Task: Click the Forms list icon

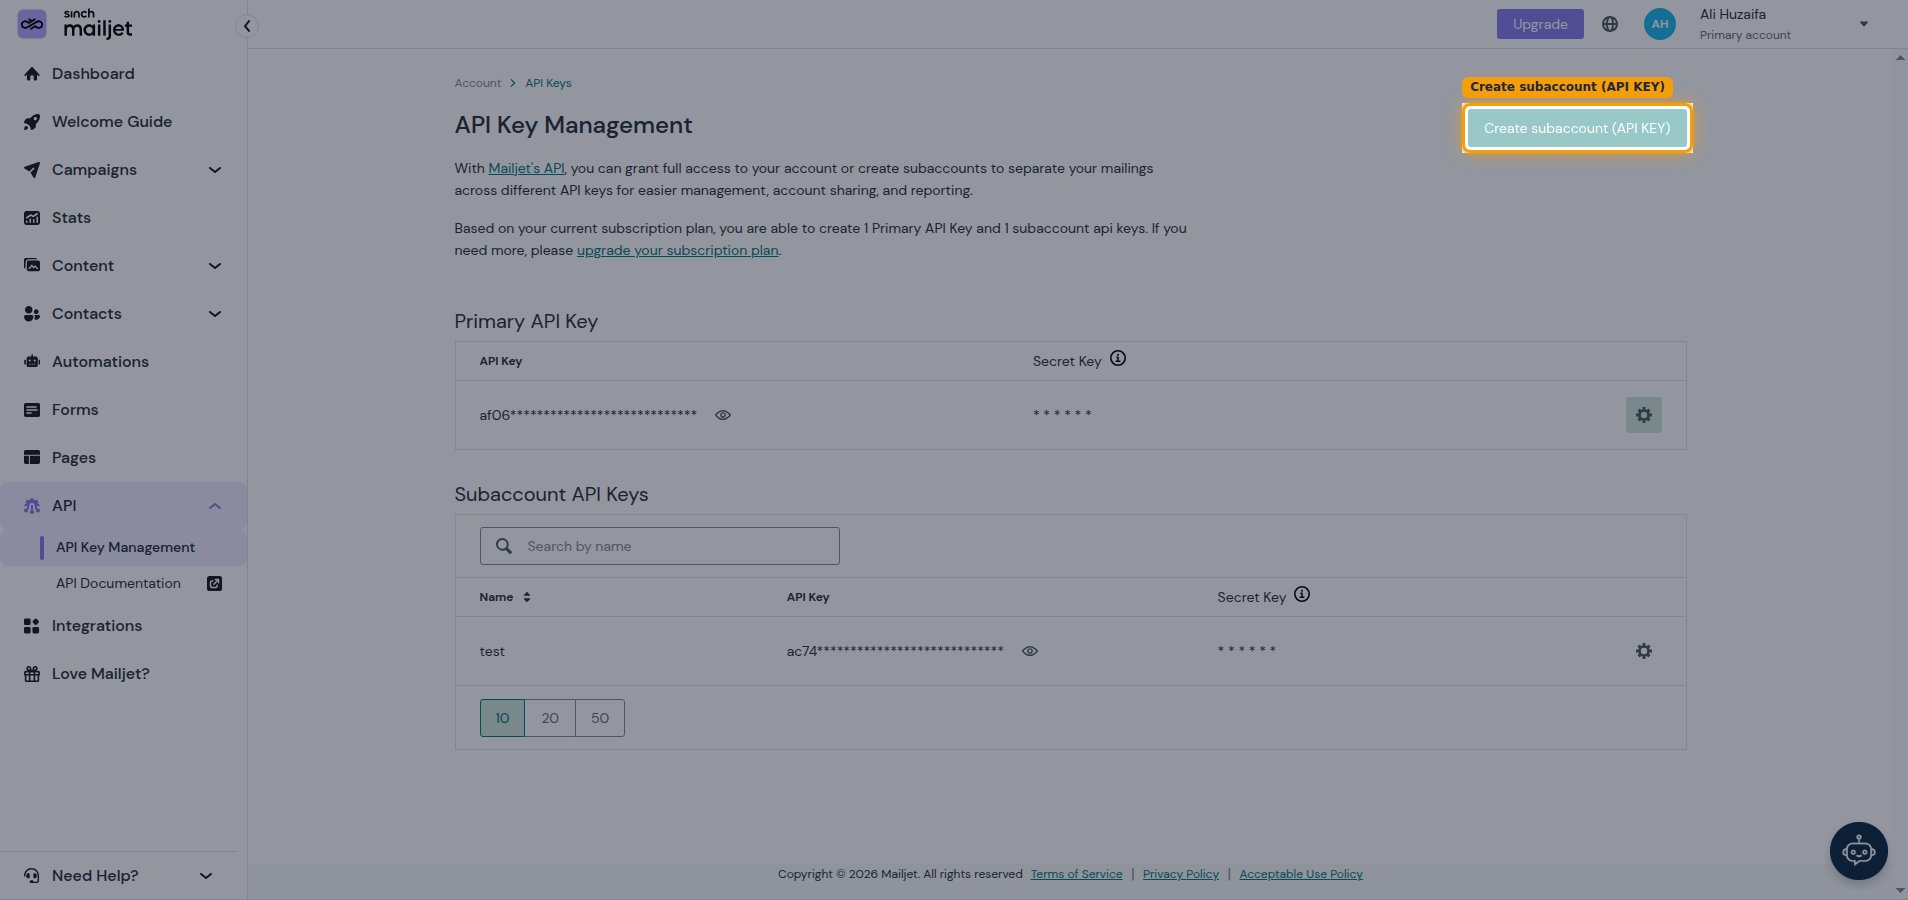Action: coord(32,410)
